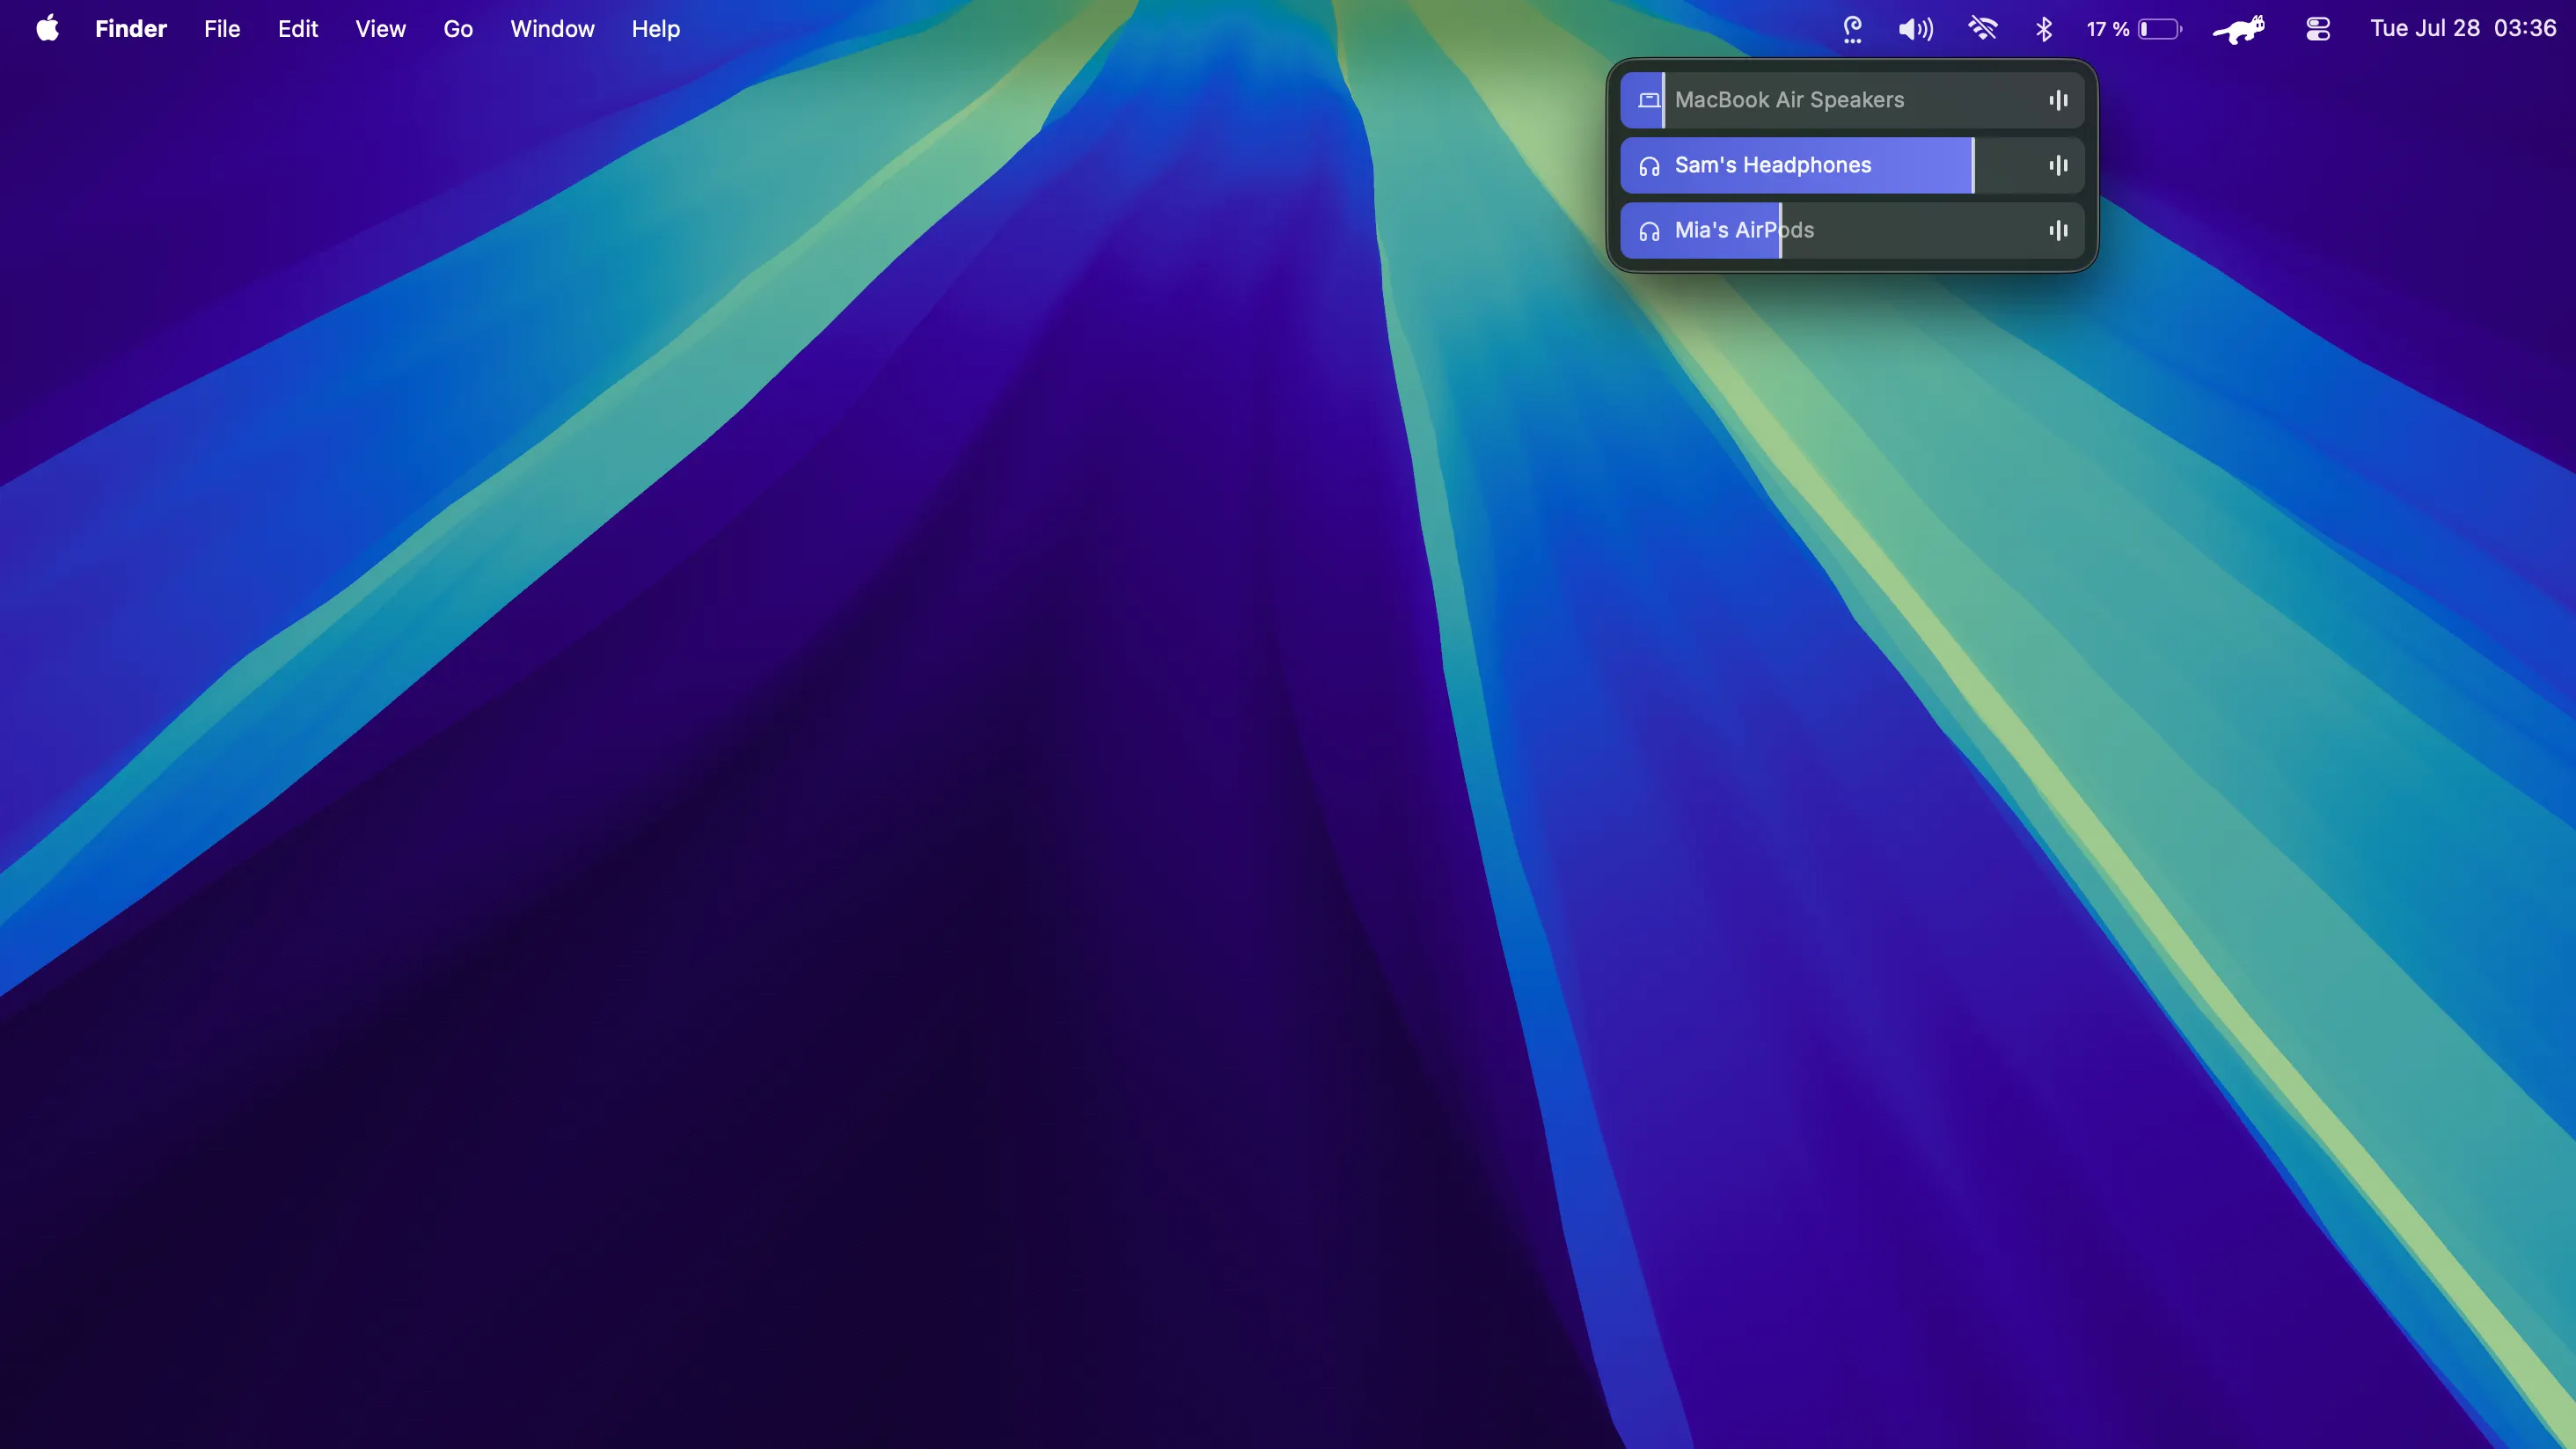This screenshot has height=1449, width=2576.
Task: Open the Edit menu
Action: point(298,29)
